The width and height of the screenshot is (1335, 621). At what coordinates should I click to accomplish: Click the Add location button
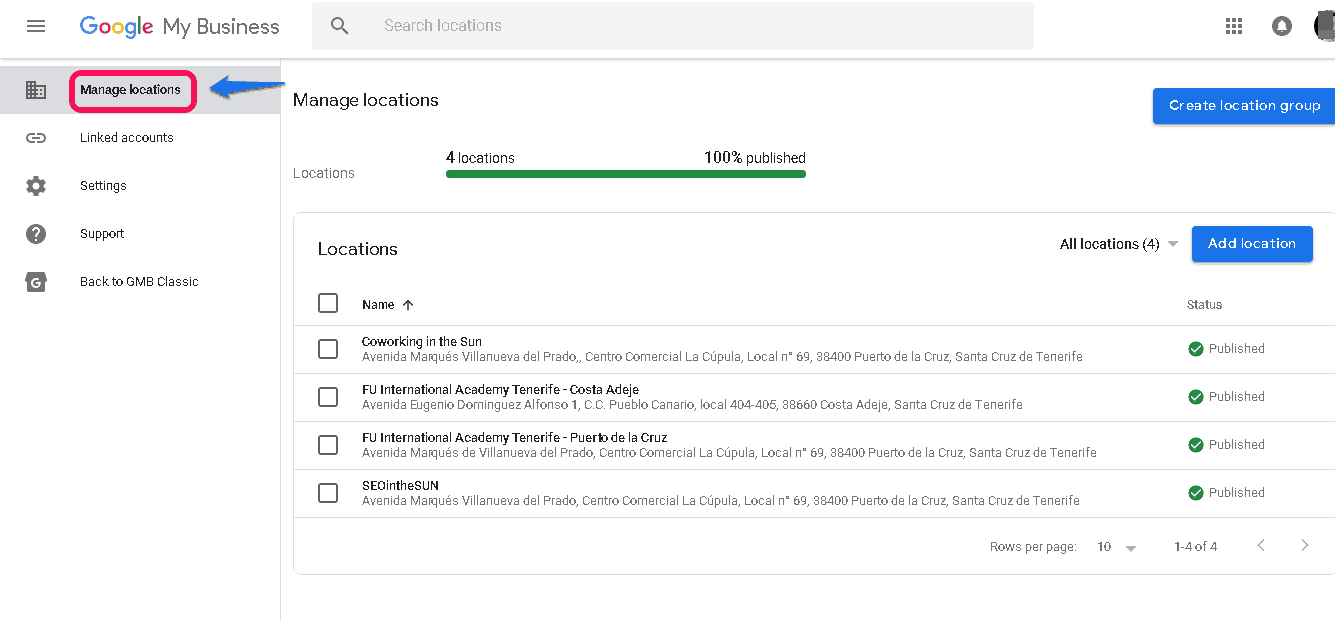pyautogui.click(x=1252, y=244)
